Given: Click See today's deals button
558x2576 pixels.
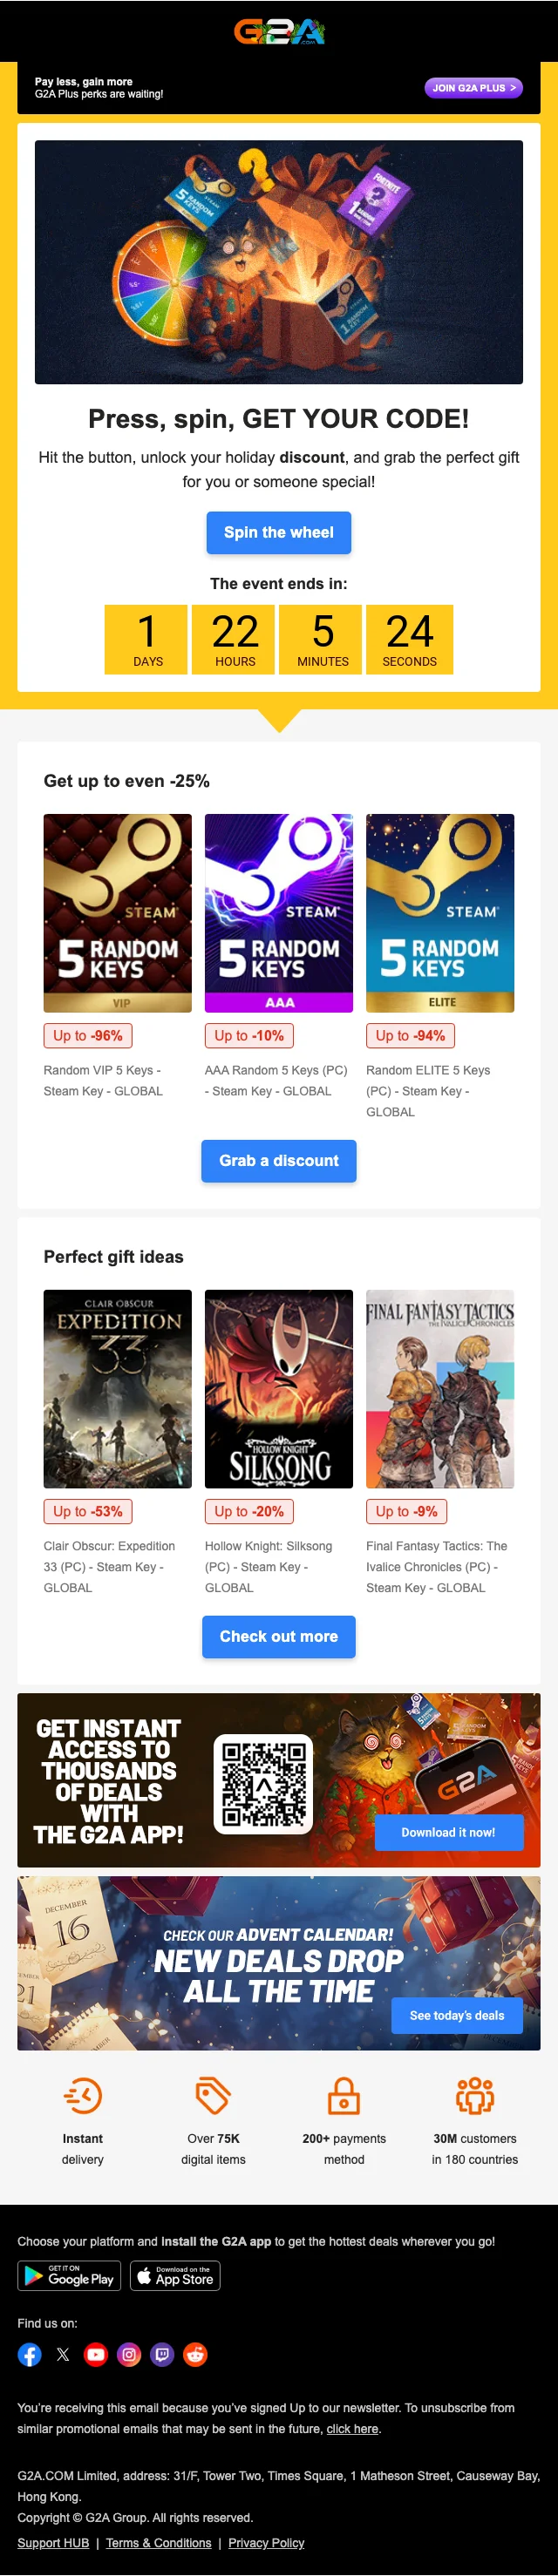Looking at the screenshot, I should coord(456,2015).
